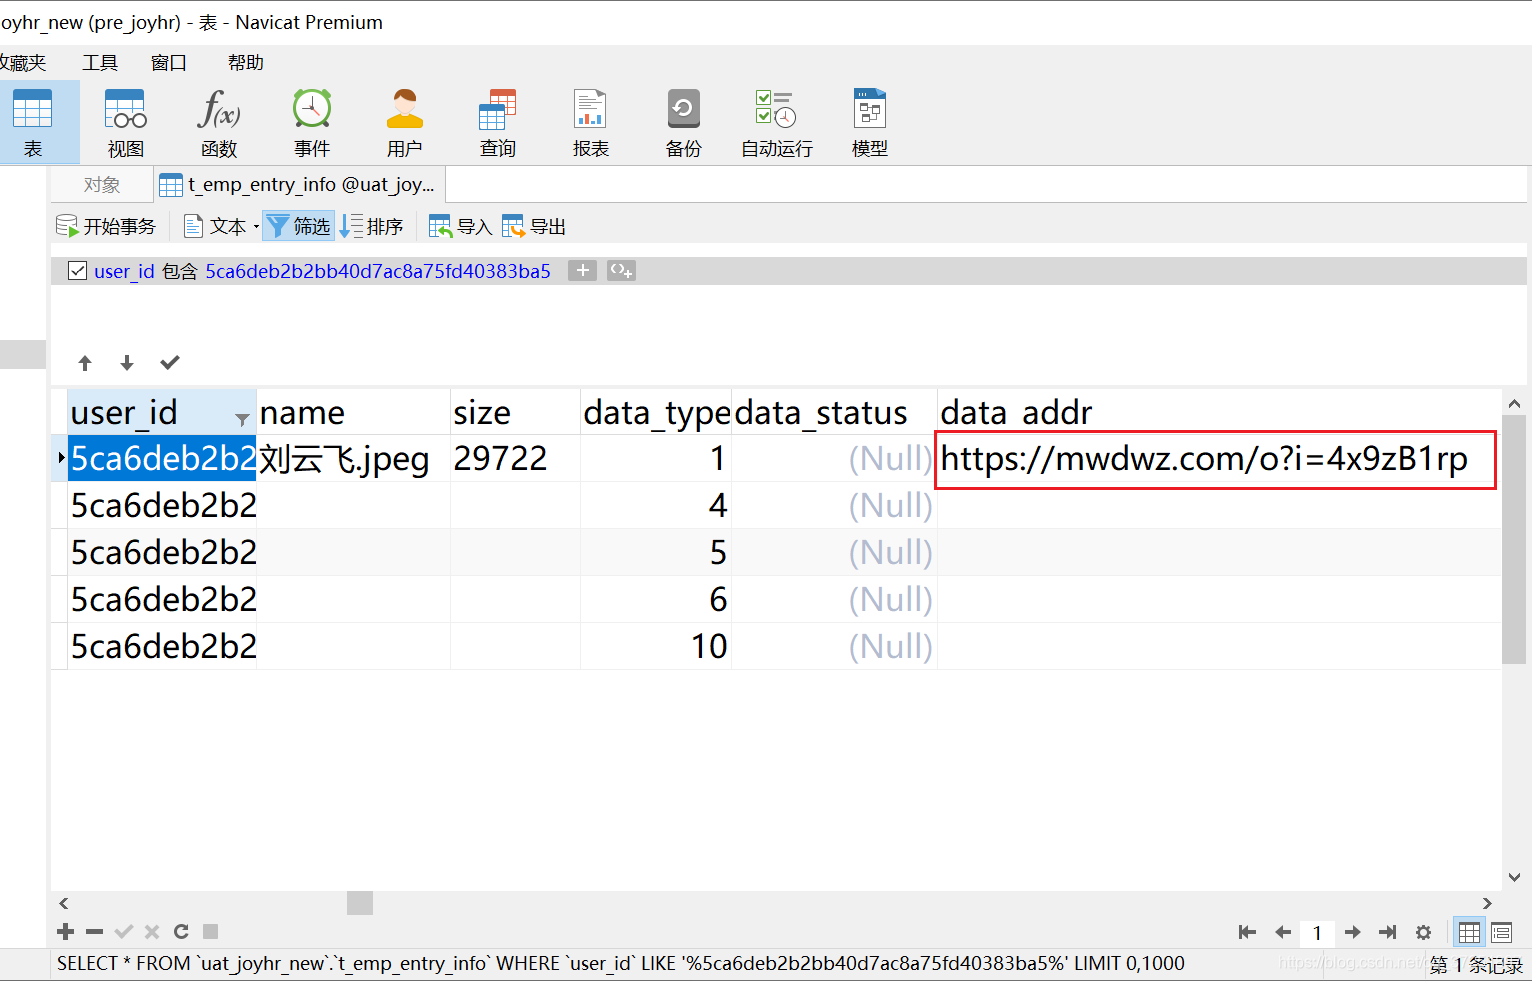The height and width of the screenshot is (981, 1532).
Task: Add a new filter condition with plus
Action: [582, 270]
